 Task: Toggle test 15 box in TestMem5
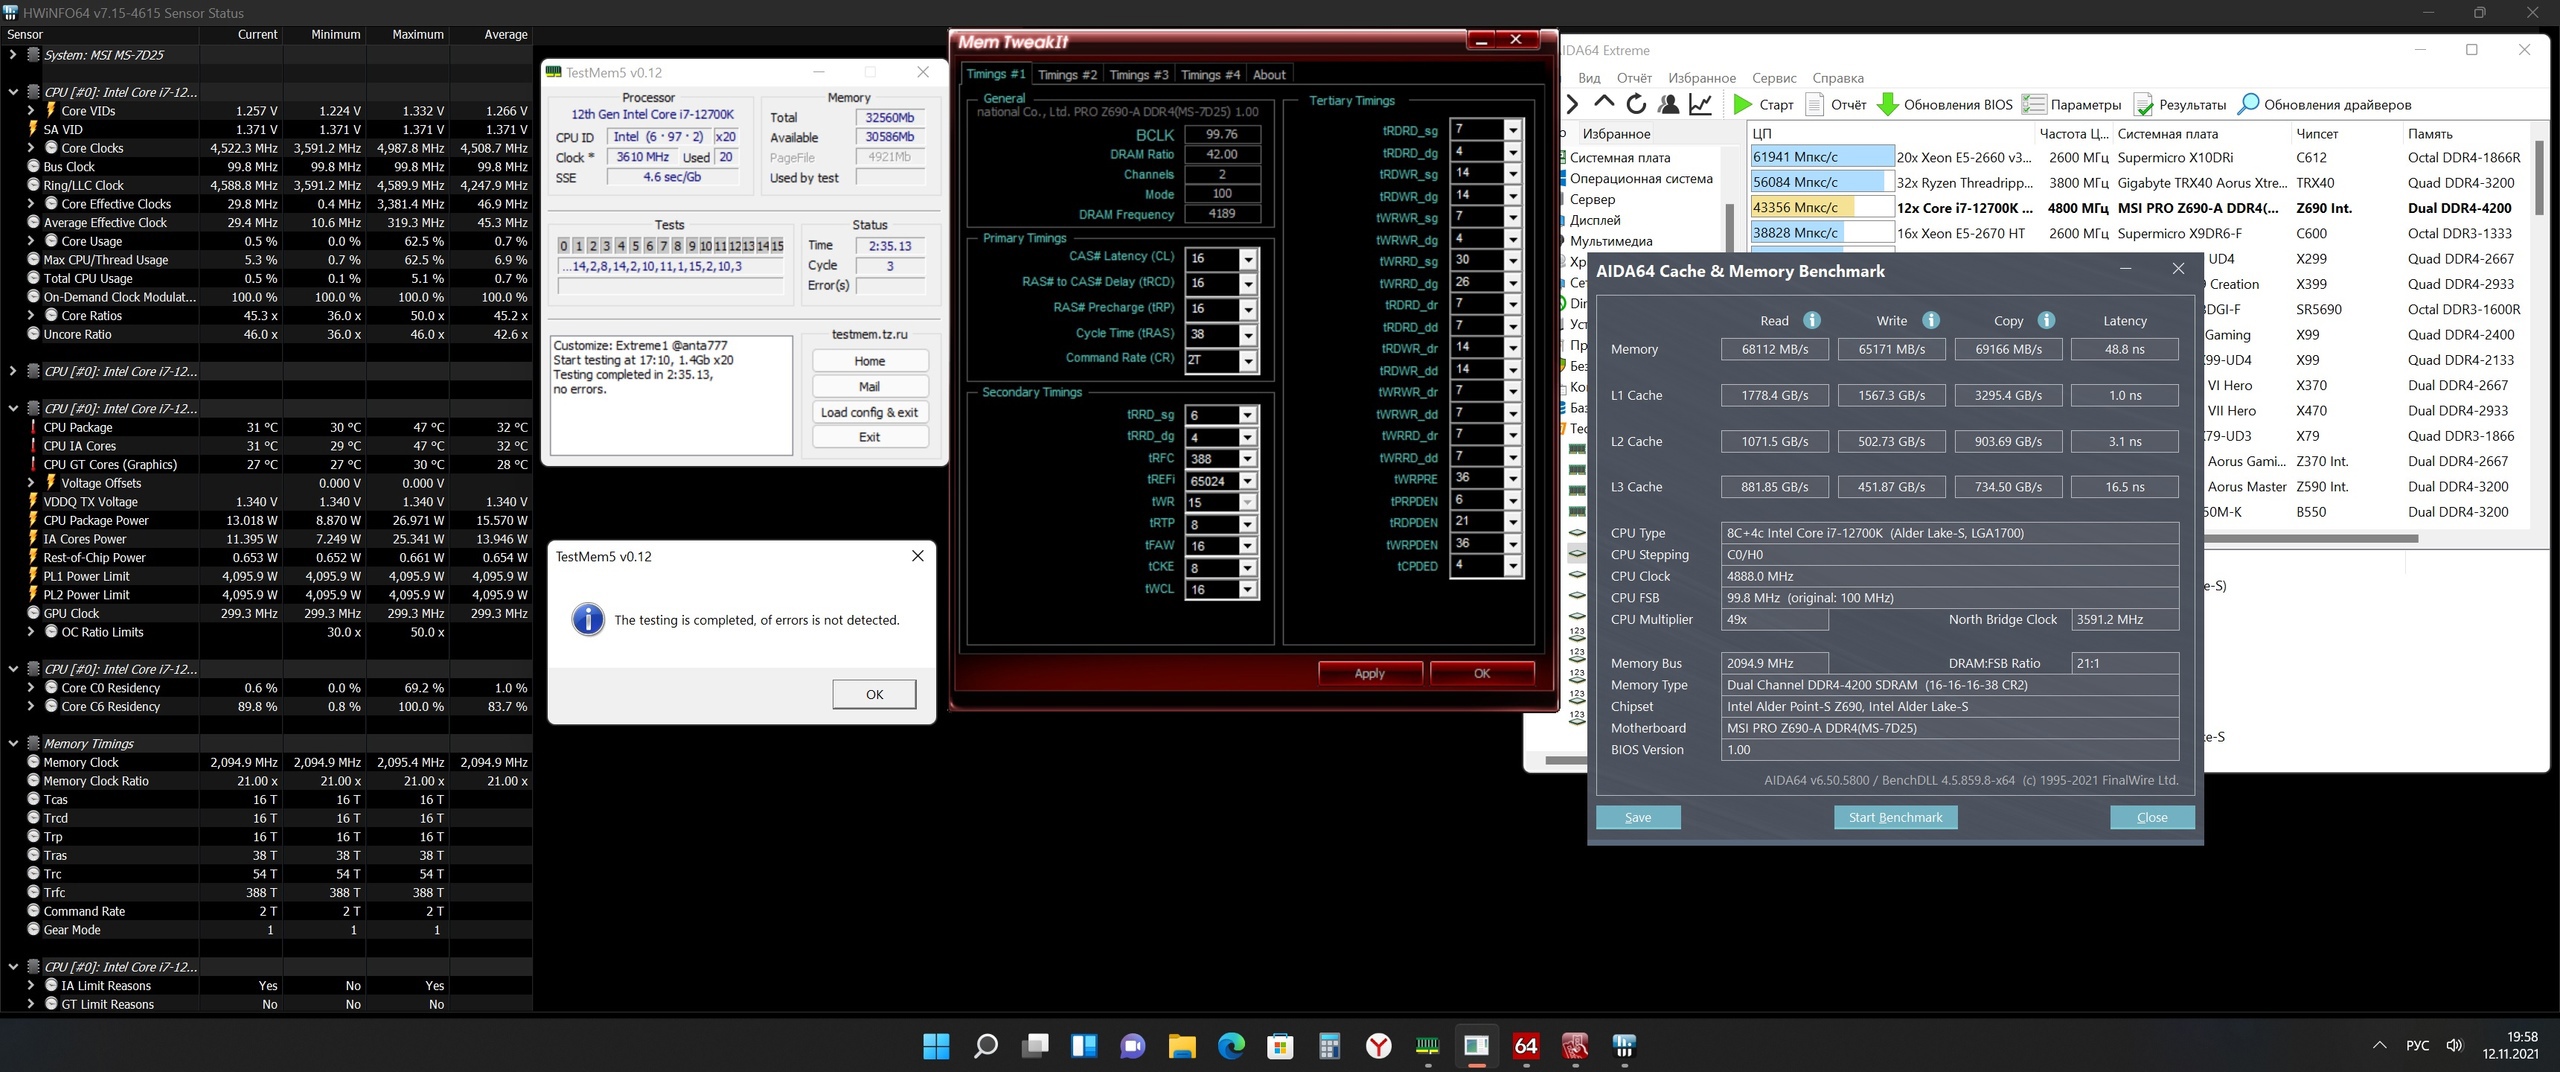point(777,246)
